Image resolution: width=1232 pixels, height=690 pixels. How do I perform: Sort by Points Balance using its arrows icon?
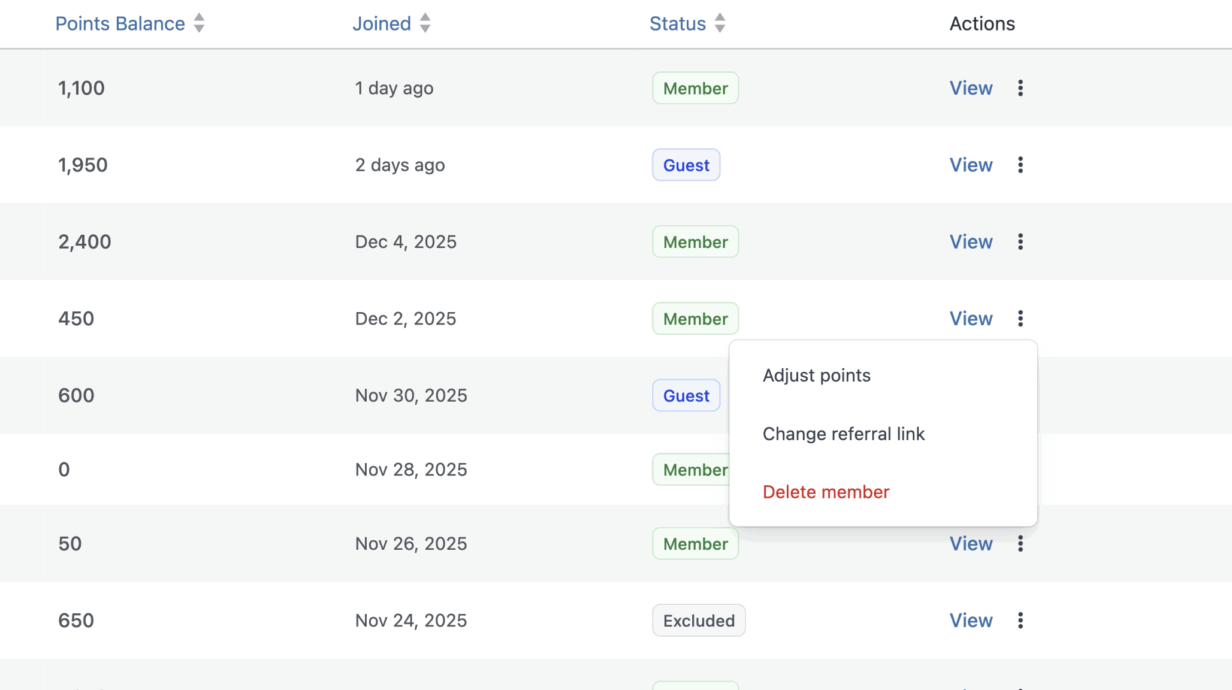tap(199, 24)
